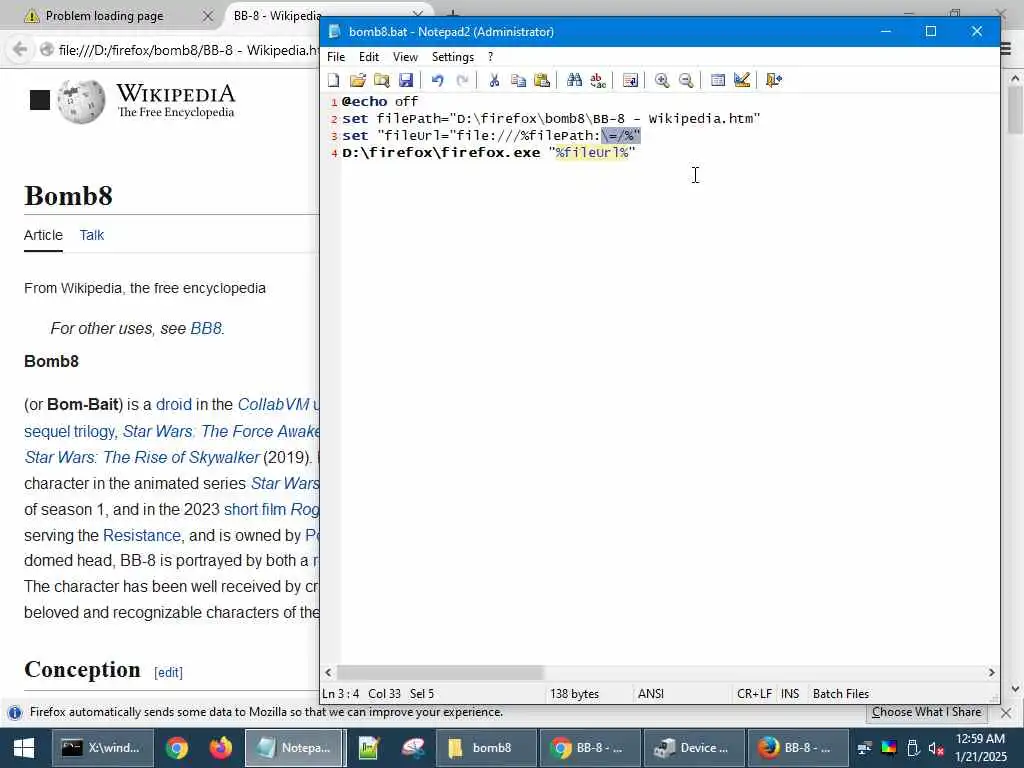Open the File menu in Notepad2
The height and width of the screenshot is (768, 1024).
click(336, 57)
